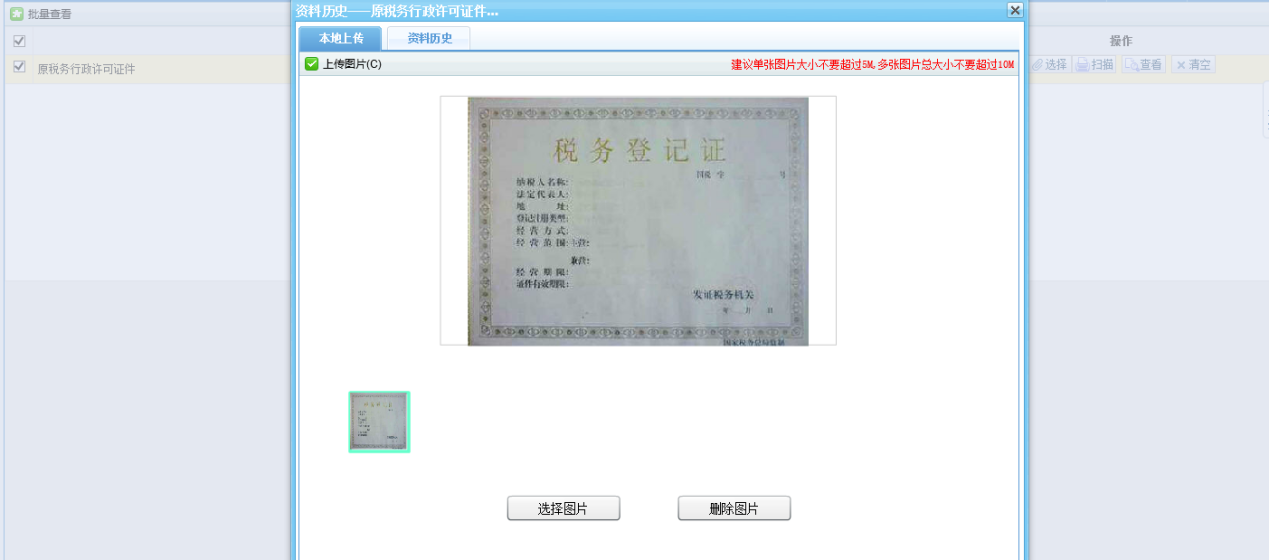Click the green star Batch View (批量查看) icon
The image size is (1269, 560).
17,14
